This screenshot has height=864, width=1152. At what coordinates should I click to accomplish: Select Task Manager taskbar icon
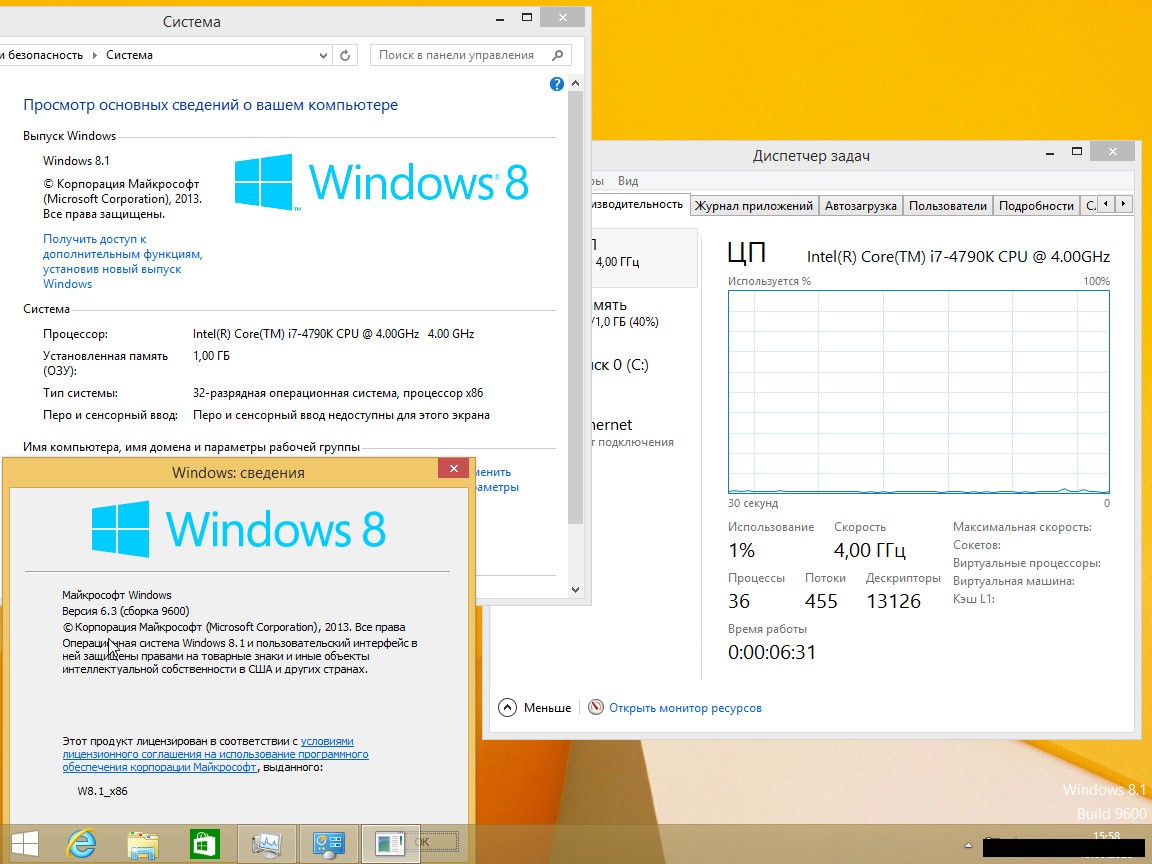[x=267, y=843]
